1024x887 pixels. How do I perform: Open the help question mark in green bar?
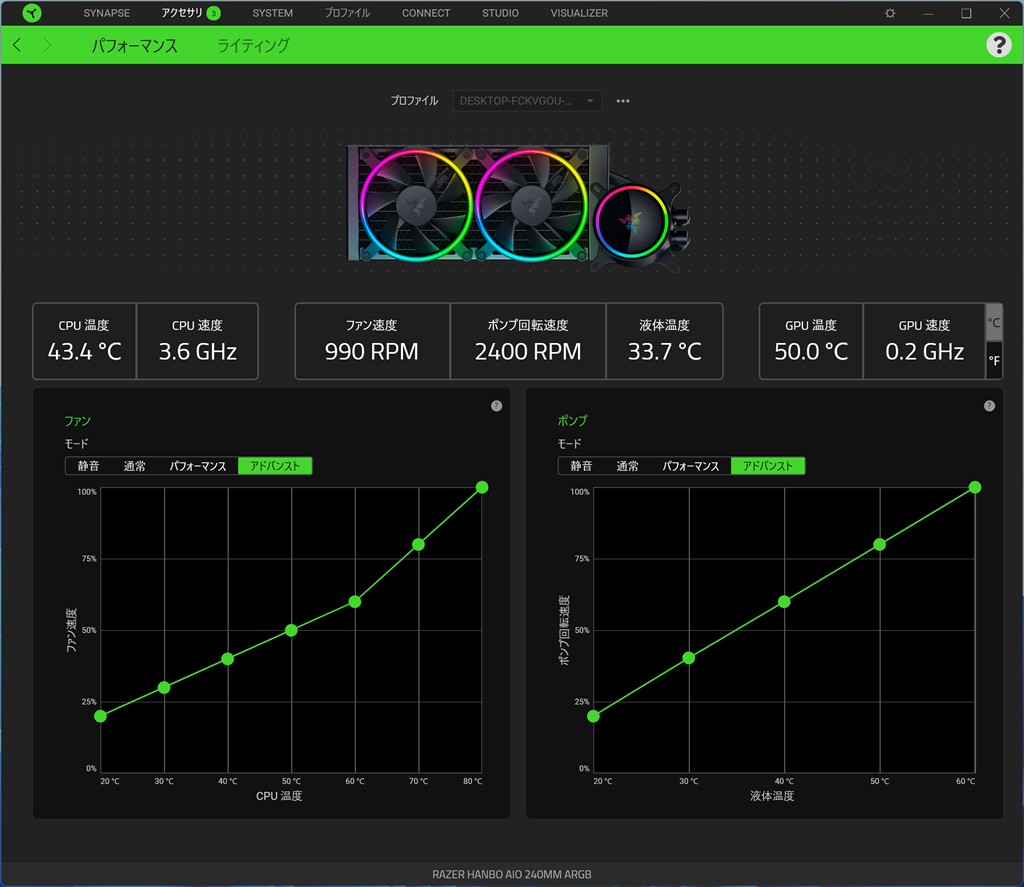(998, 45)
